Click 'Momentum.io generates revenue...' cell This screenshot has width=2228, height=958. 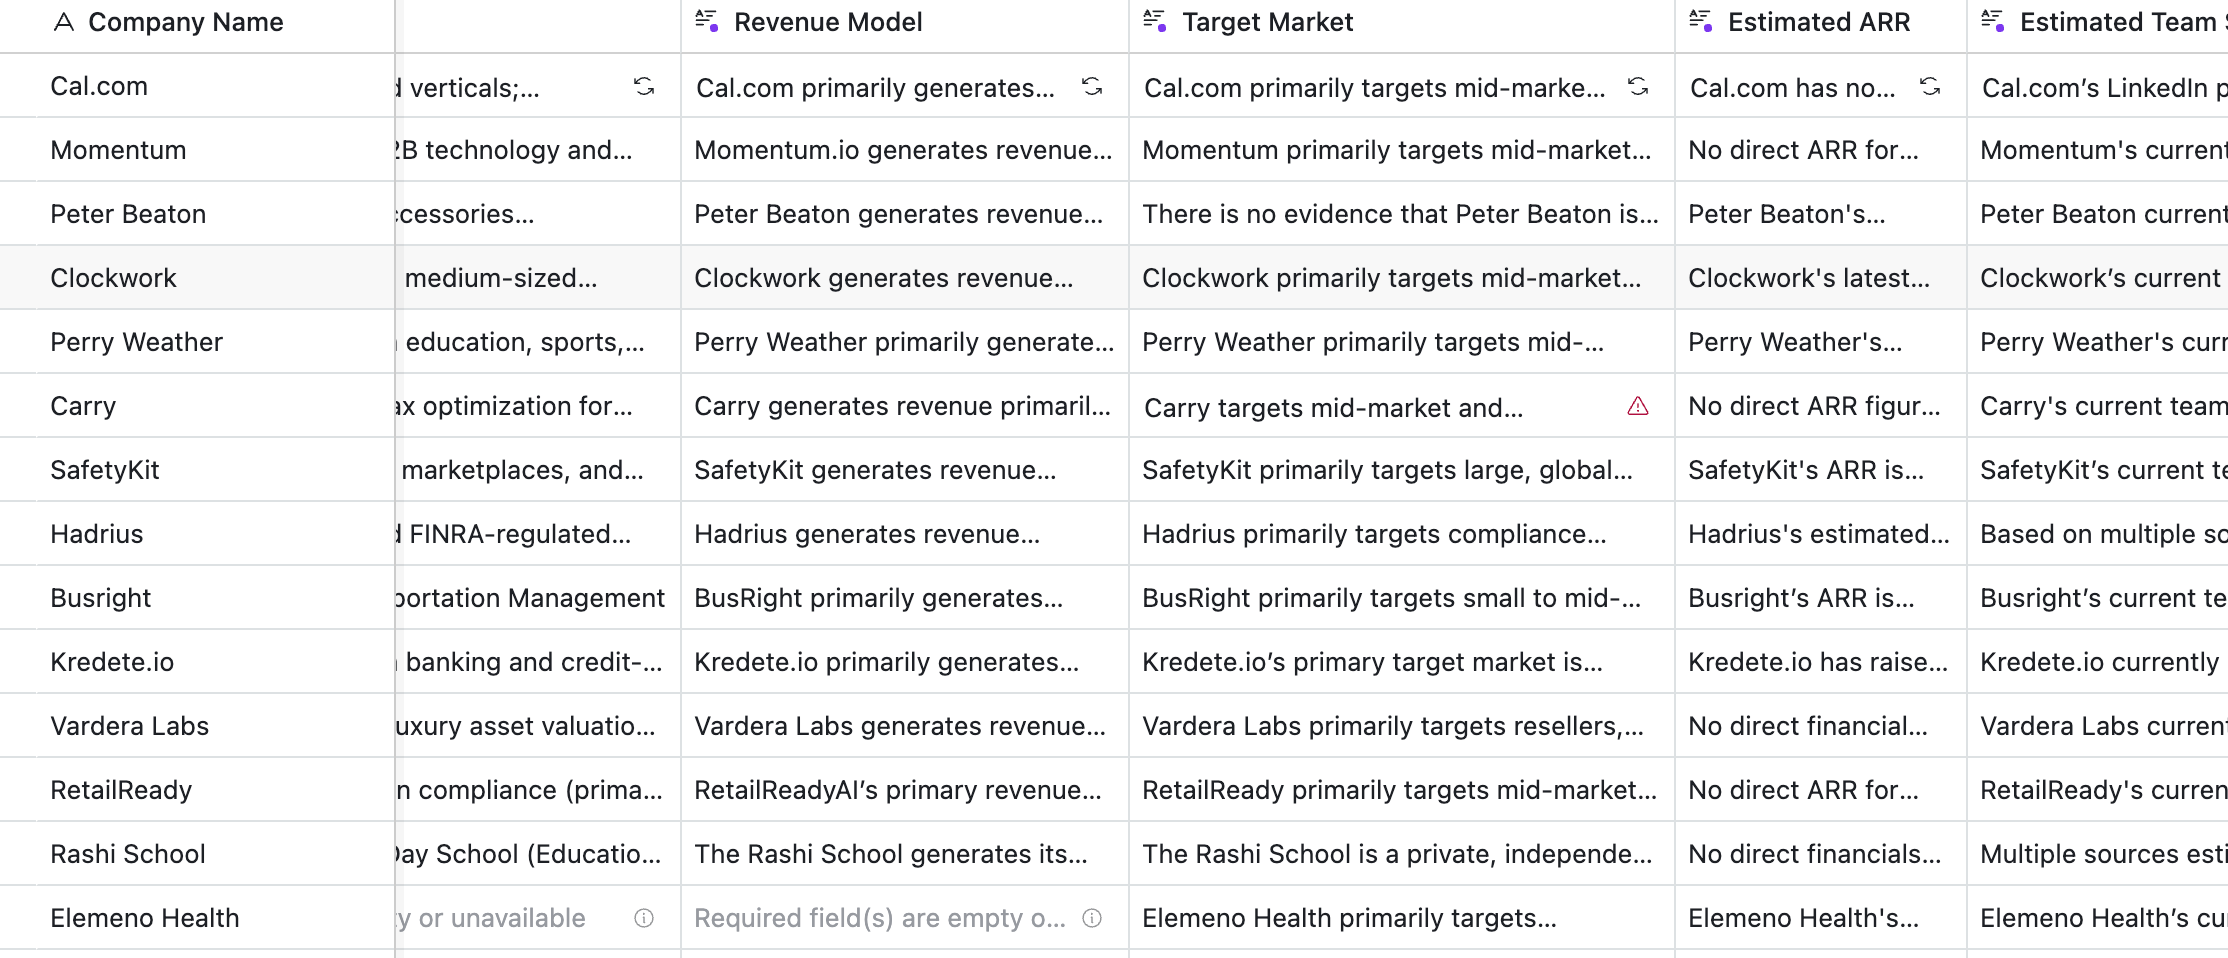click(x=905, y=150)
